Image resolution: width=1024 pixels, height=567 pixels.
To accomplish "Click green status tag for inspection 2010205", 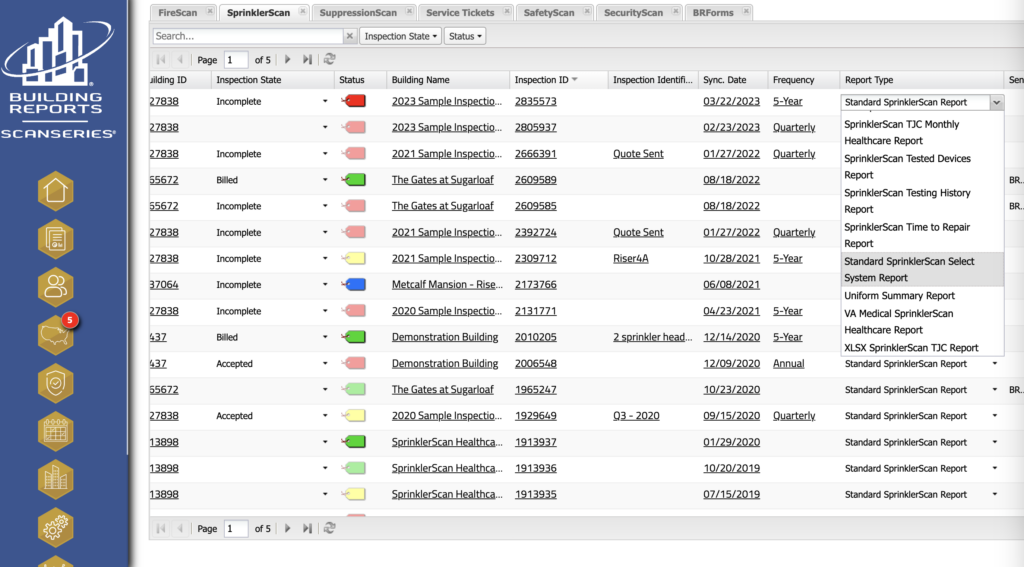I will coord(353,337).
